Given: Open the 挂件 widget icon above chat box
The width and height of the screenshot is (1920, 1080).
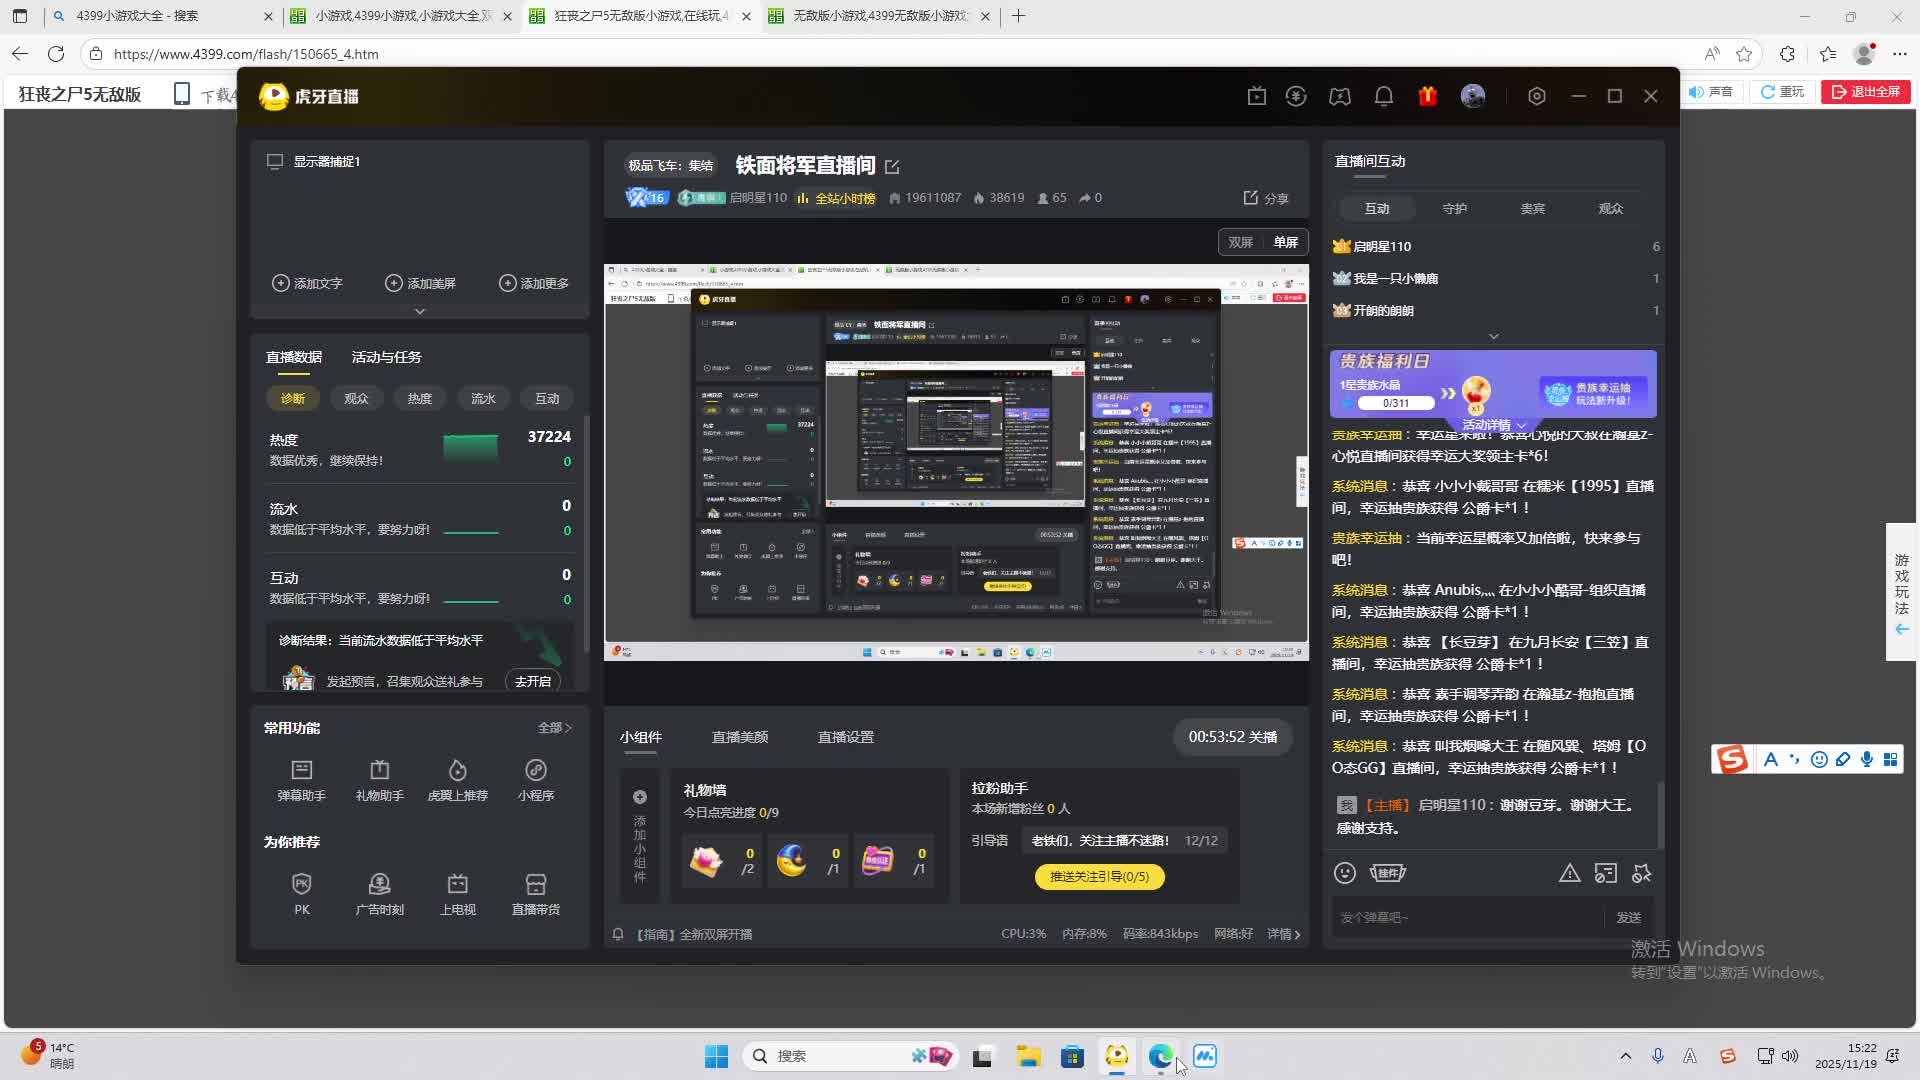Looking at the screenshot, I should [x=1390, y=872].
